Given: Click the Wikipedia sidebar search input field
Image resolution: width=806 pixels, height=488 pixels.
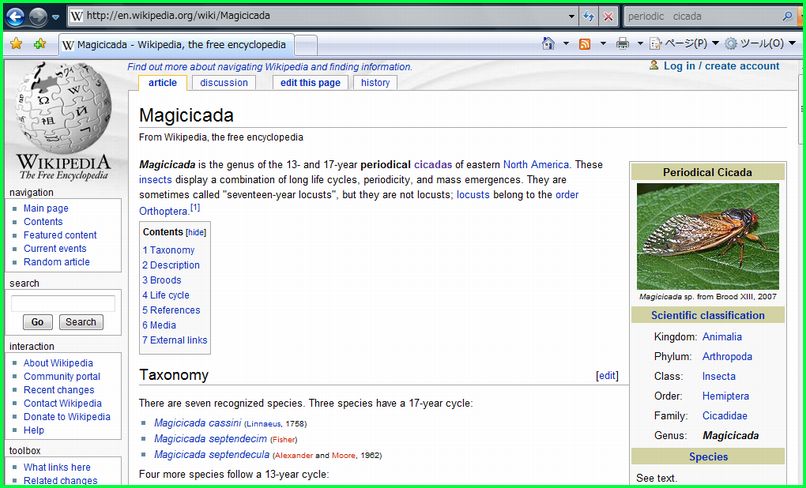Looking at the screenshot, I should [63, 303].
